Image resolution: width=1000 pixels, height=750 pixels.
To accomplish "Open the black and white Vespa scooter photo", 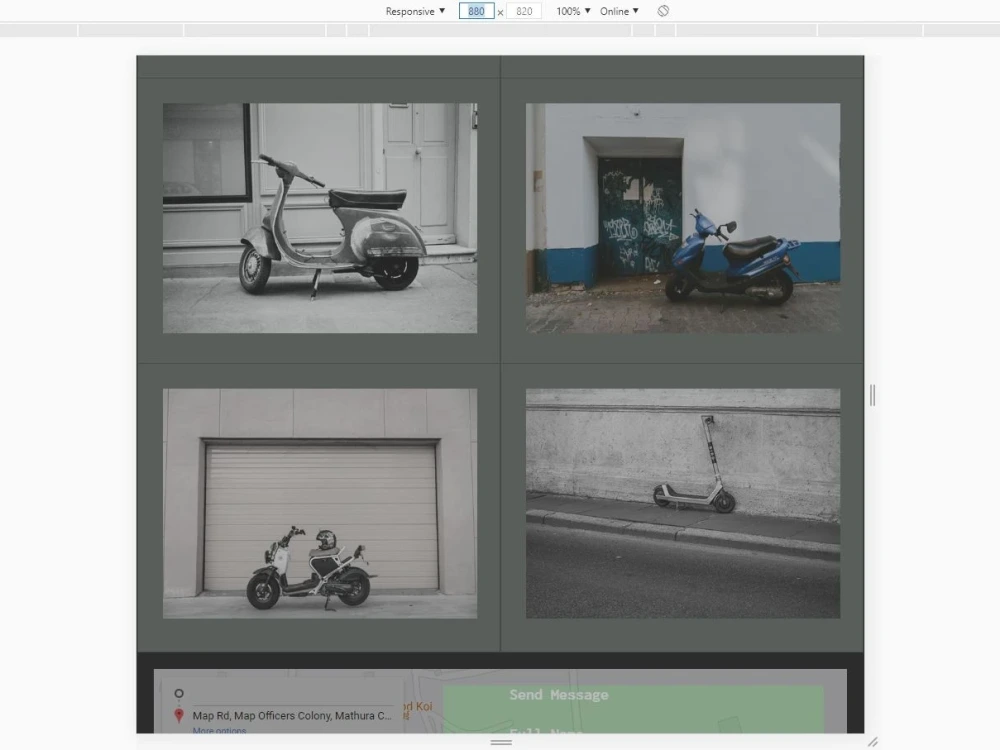I will (320, 218).
